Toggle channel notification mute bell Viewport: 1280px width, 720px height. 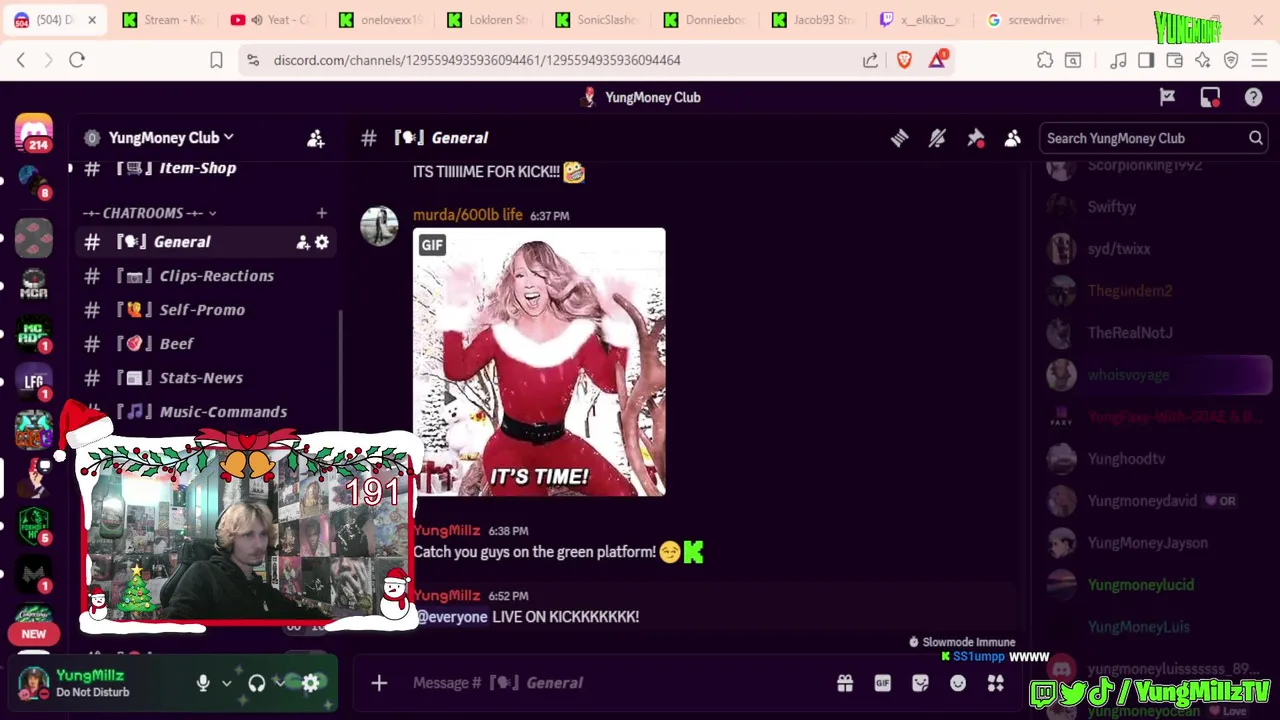pos(937,139)
